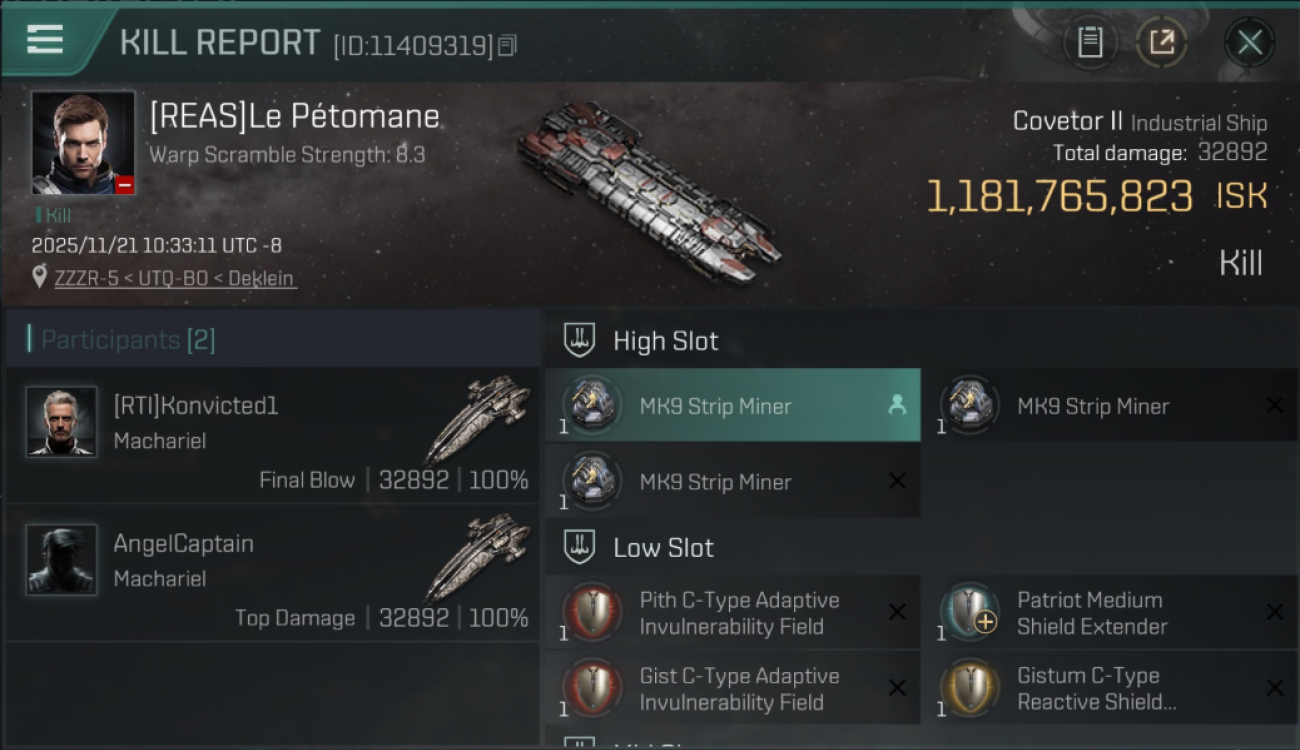Open the hamburger menu
This screenshot has width=1300, height=750.
click(x=45, y=40)
